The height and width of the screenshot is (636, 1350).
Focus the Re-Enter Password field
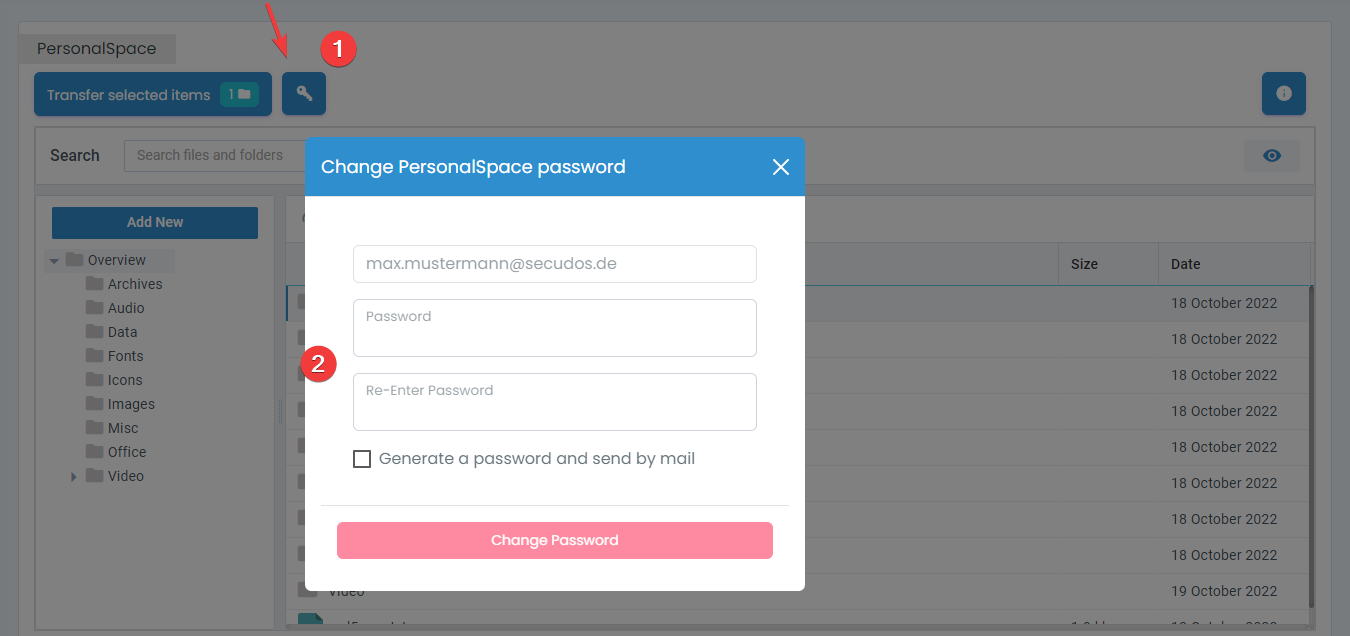pos(554,402)
